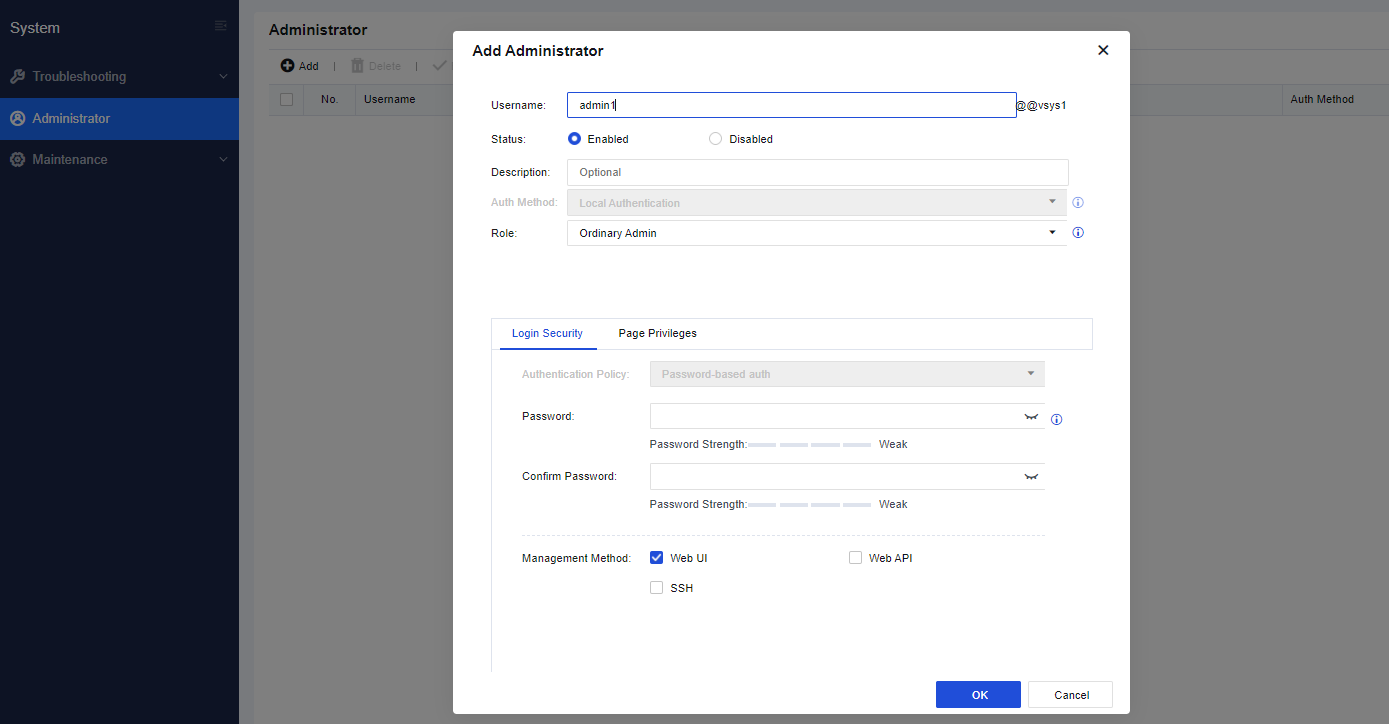This screenshot has width=1389, height=724.
Task: Show password using eye icon in Password field
Action: coord(1031,417)
